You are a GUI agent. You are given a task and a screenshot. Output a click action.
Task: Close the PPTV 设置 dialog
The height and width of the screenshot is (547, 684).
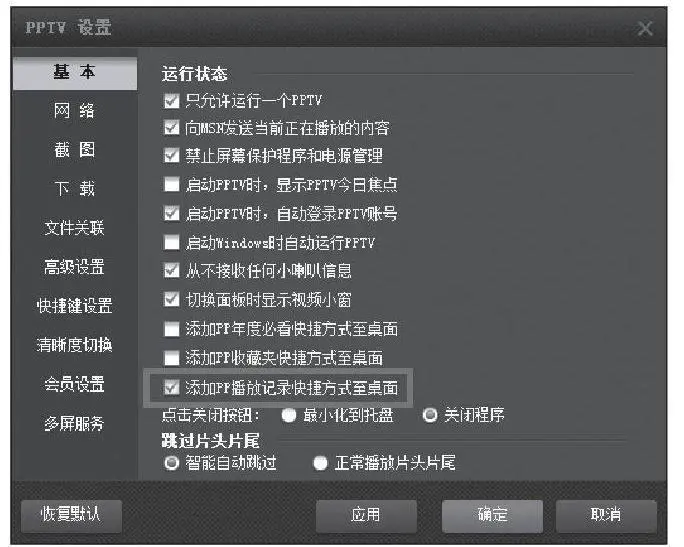click(x=645, y=28)
